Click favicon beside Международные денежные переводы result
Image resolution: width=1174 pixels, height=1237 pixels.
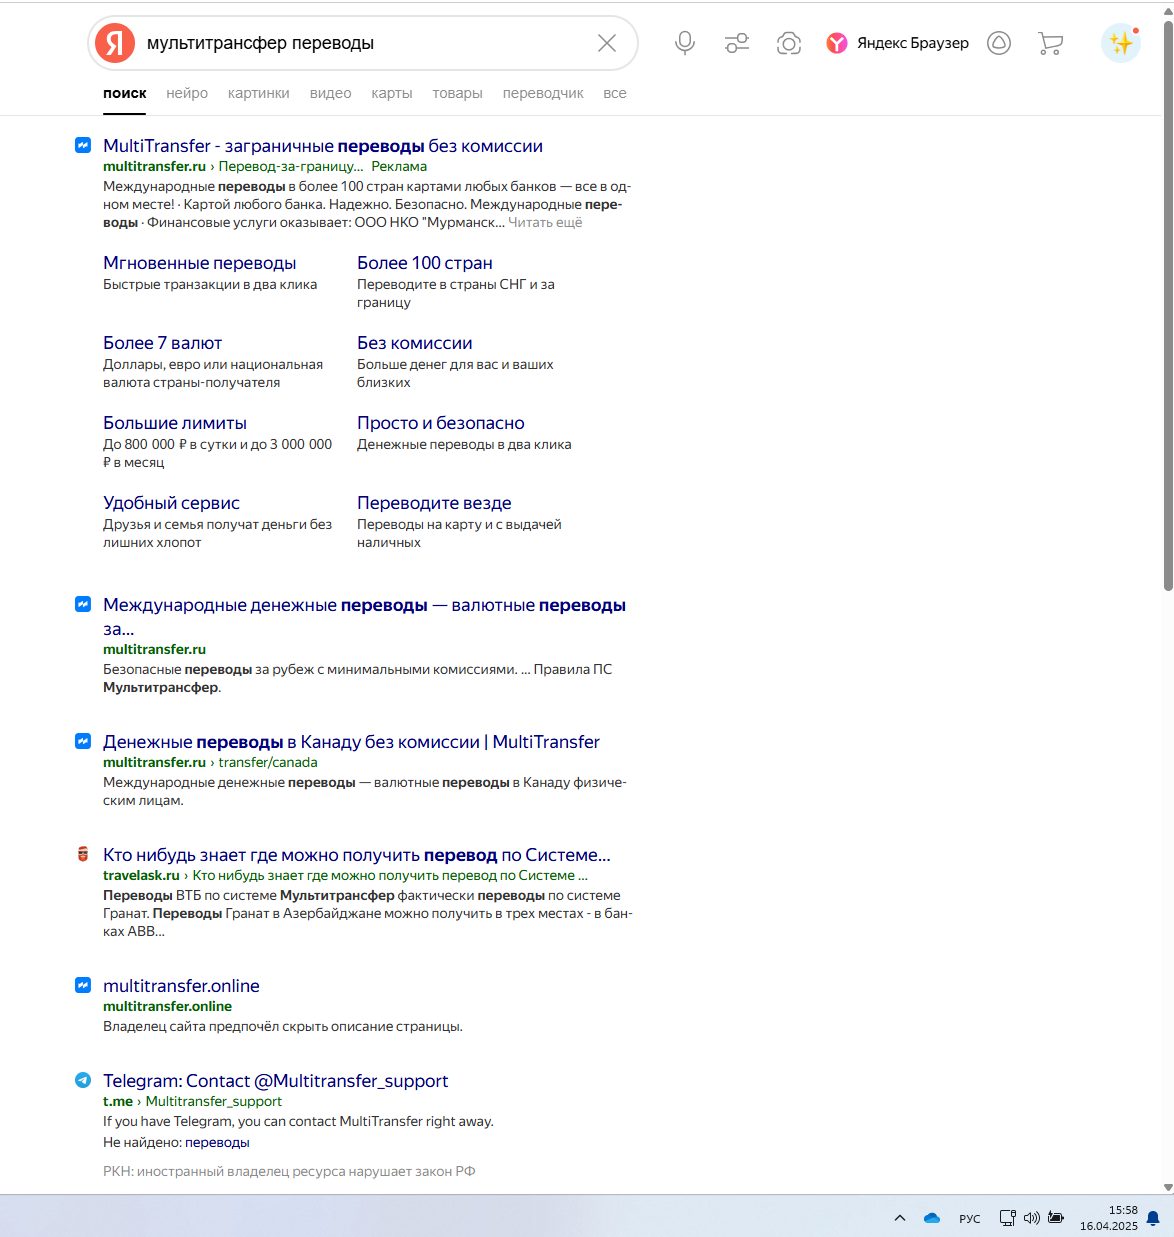coord(83,604)
